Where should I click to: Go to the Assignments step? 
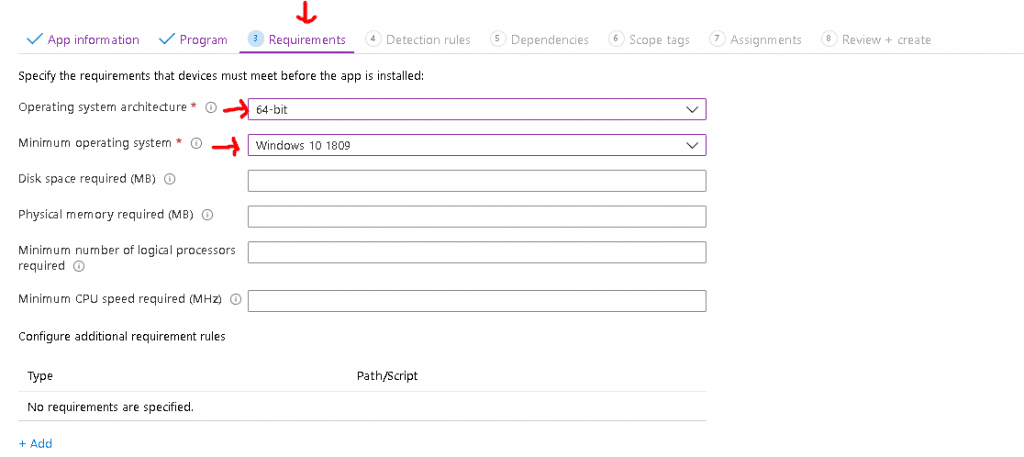[756, 40]
